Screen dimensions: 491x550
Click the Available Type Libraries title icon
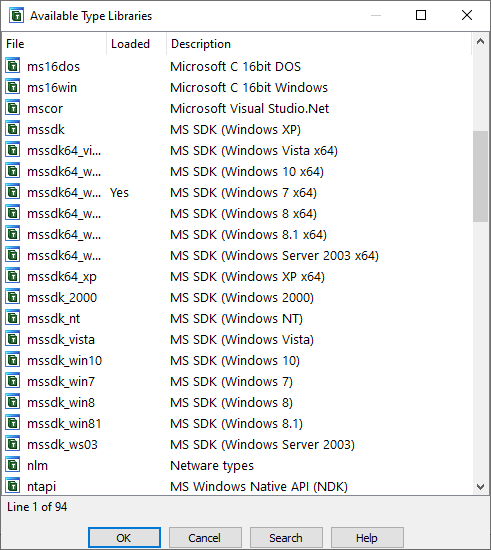click(16, 16)
